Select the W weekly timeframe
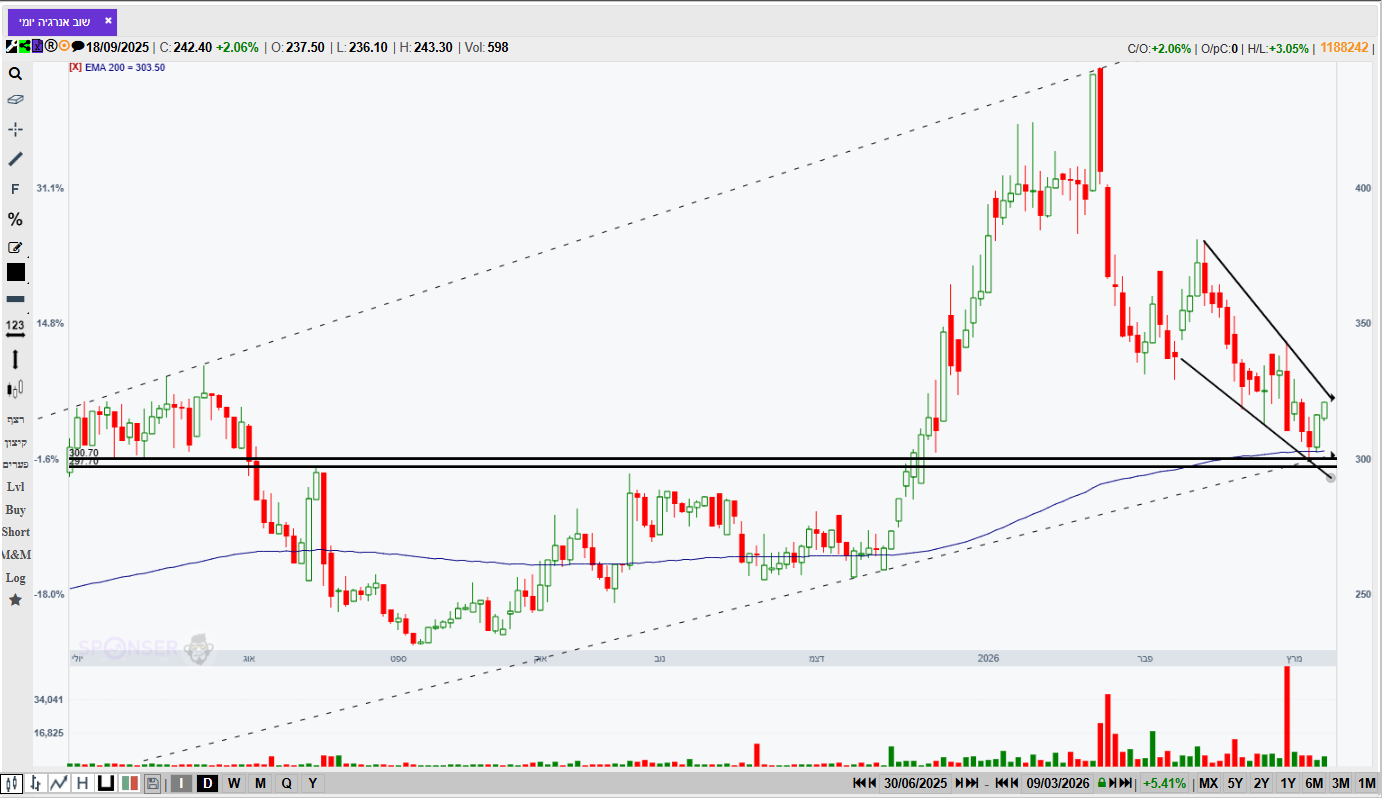Viewport: 1385px width, 801px height. click(x=234, y=783)
